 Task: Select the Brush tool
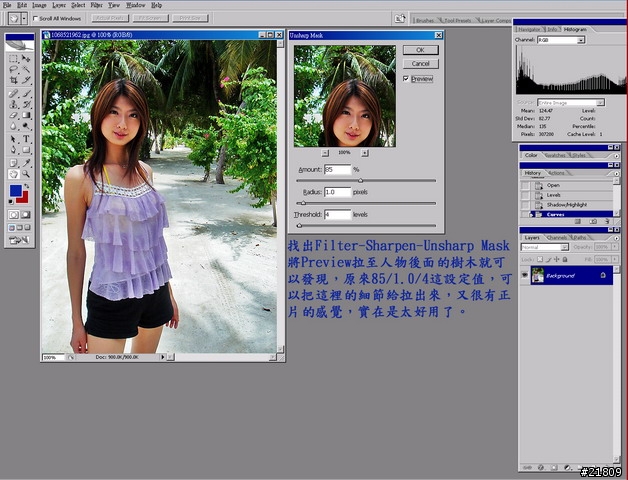point(26,94)
